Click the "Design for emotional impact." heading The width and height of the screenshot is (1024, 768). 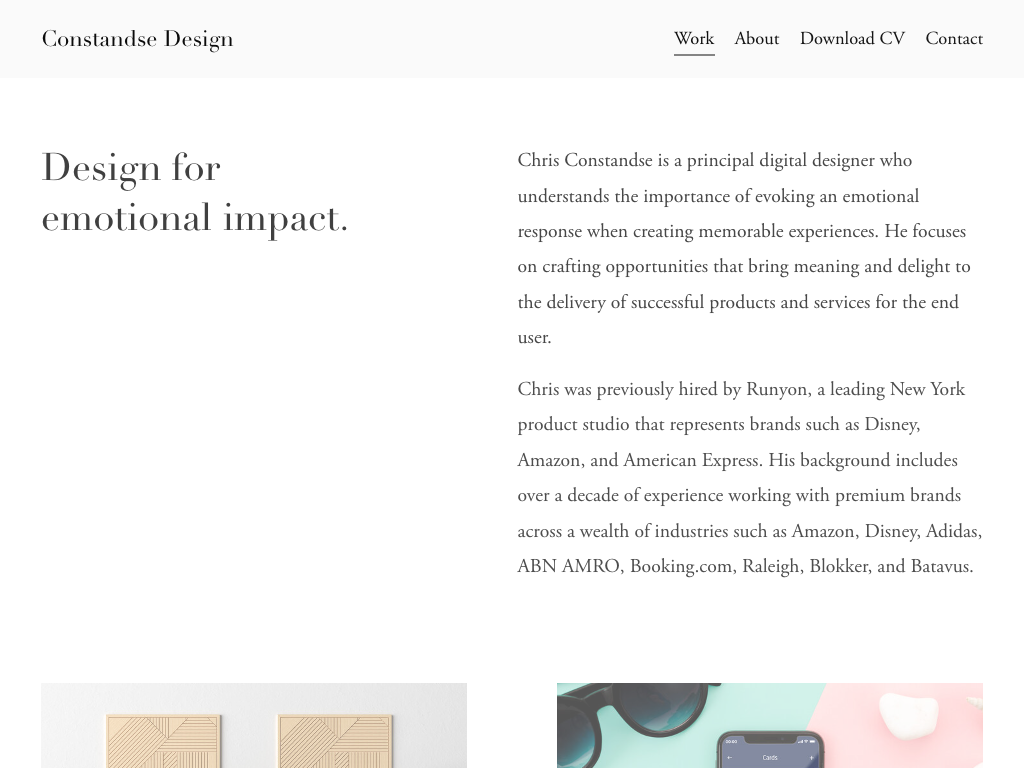coord(195,192)
